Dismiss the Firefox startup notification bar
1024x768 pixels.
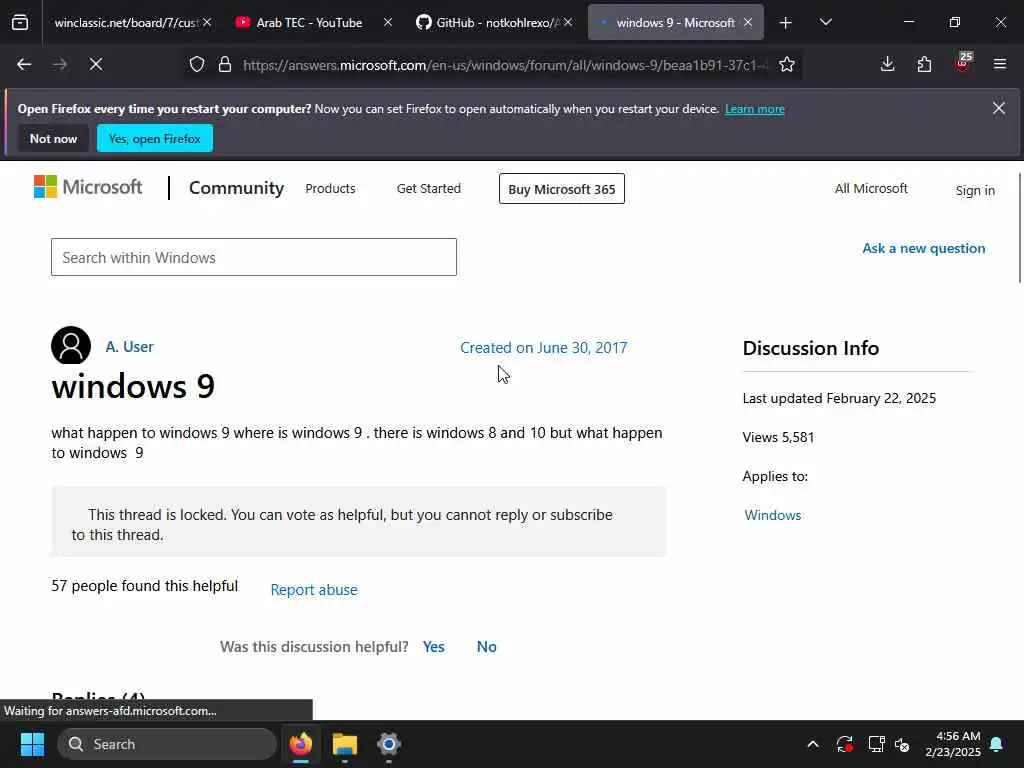(x=999, y=108)
